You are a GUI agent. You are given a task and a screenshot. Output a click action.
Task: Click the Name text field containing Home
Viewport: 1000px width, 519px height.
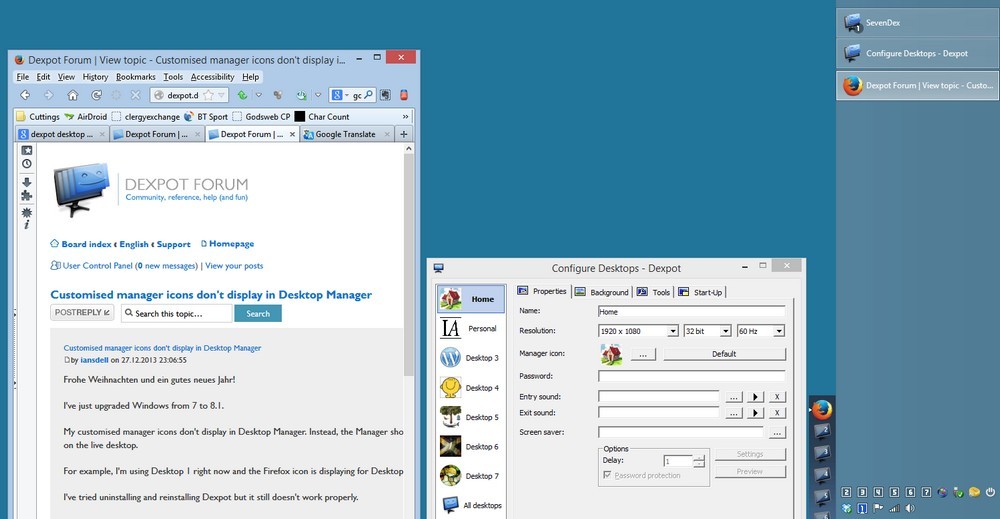pyautogui.click(x=690, y=312)
